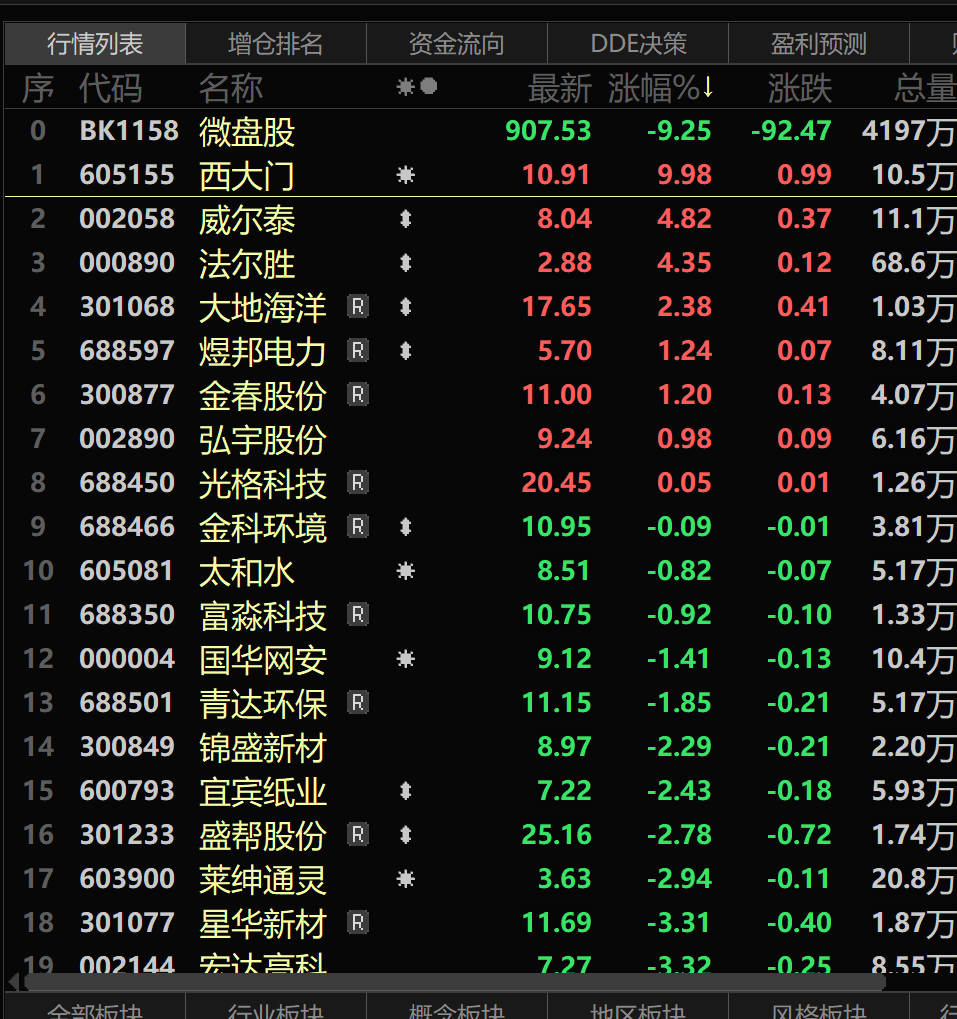Sort by 涨幅% column header

click(661, 88)
